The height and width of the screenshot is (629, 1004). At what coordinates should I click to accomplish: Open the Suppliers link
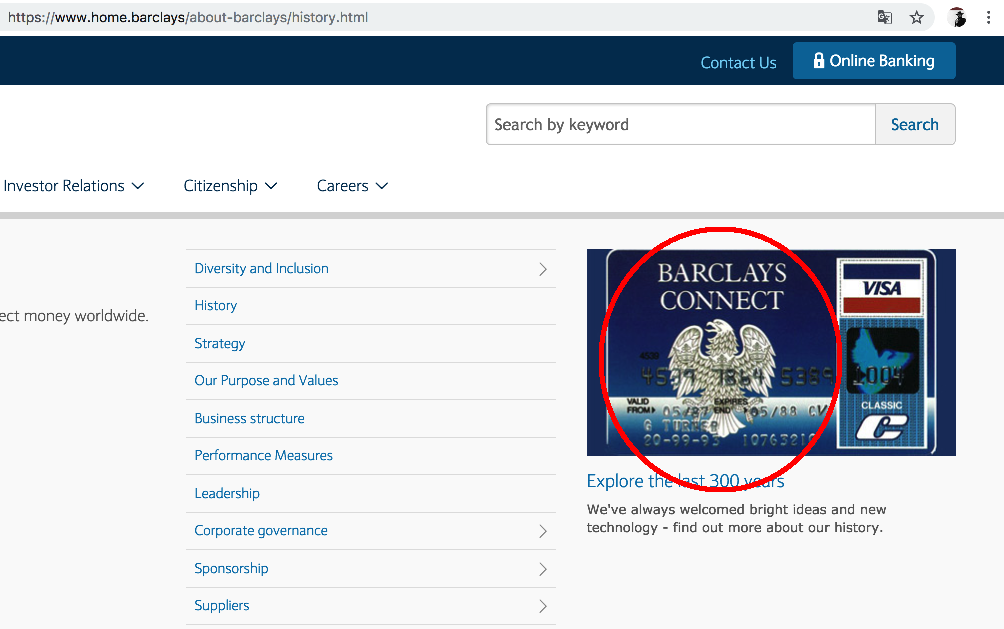click(222, 605)
